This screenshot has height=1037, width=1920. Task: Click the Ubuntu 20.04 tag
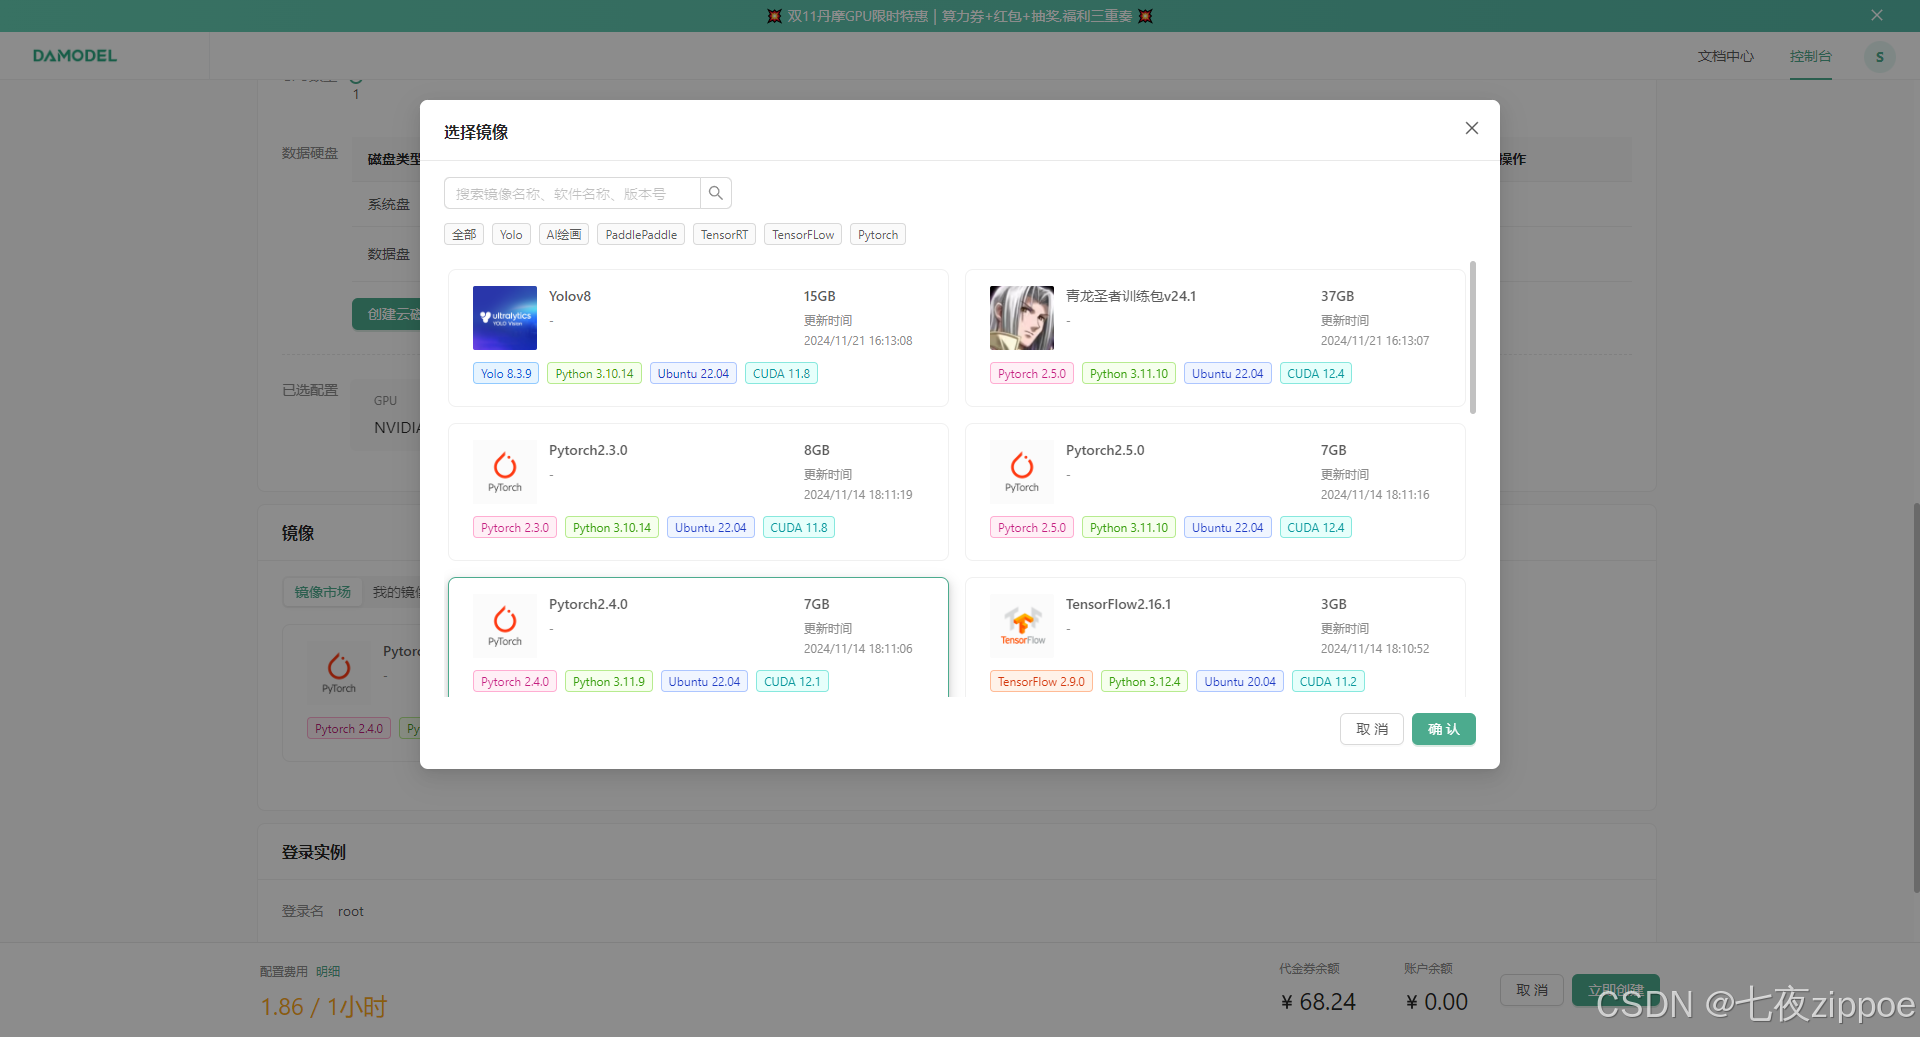coord(1240,681)
